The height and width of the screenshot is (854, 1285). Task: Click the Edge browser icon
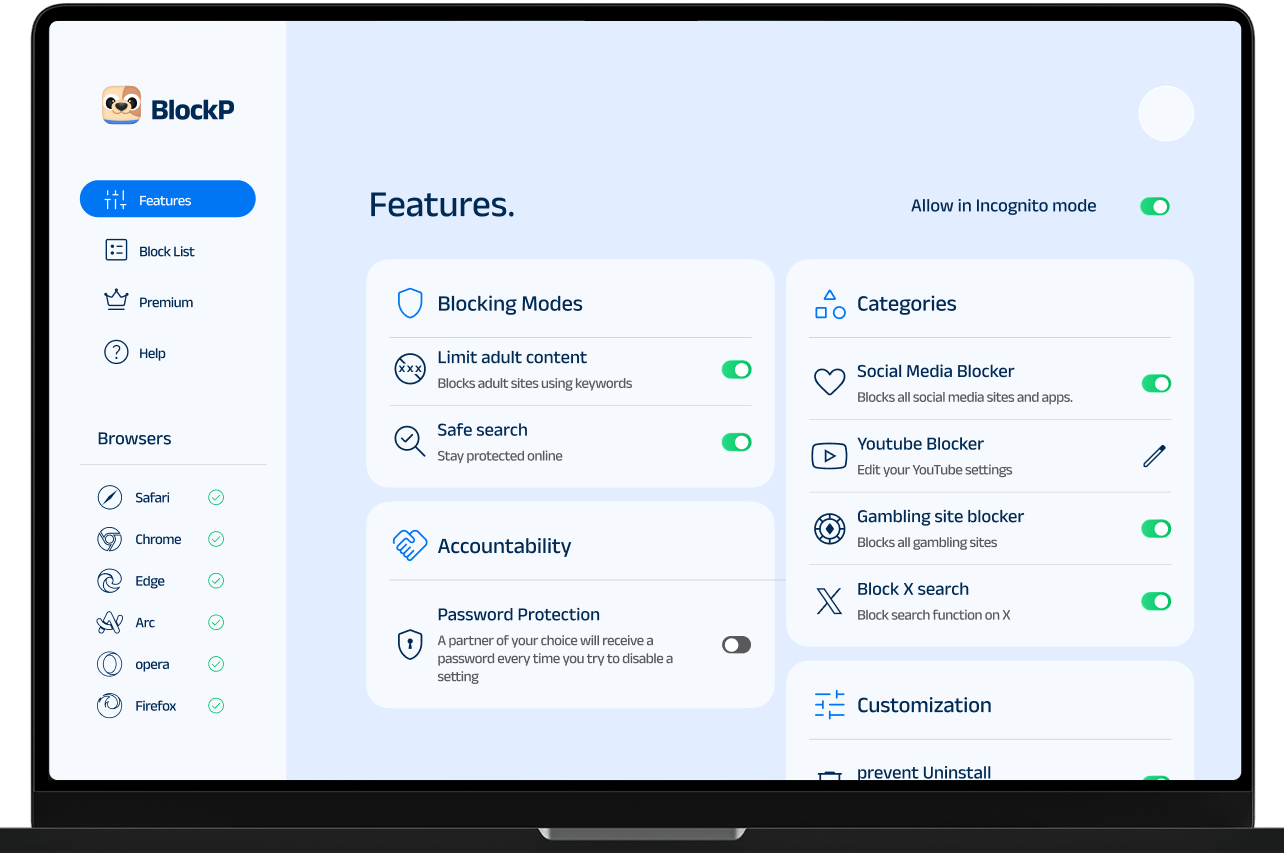coord(109,581)
